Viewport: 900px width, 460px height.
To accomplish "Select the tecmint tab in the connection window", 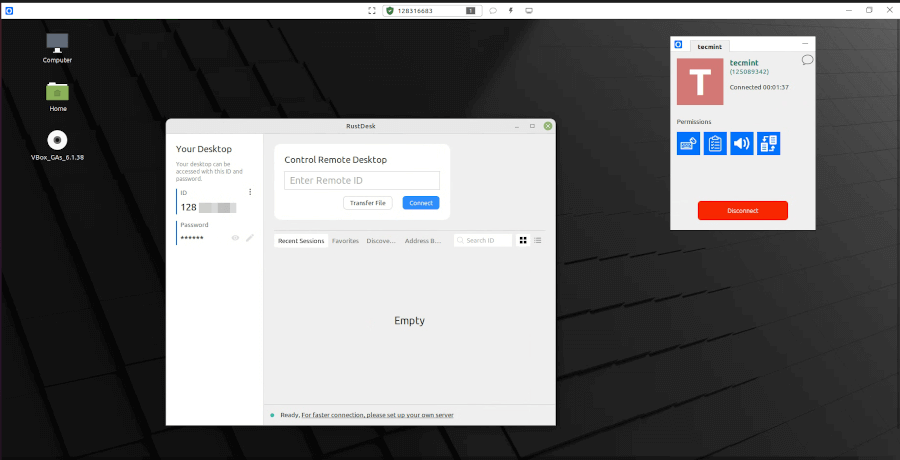I will [x=709, y=47].
